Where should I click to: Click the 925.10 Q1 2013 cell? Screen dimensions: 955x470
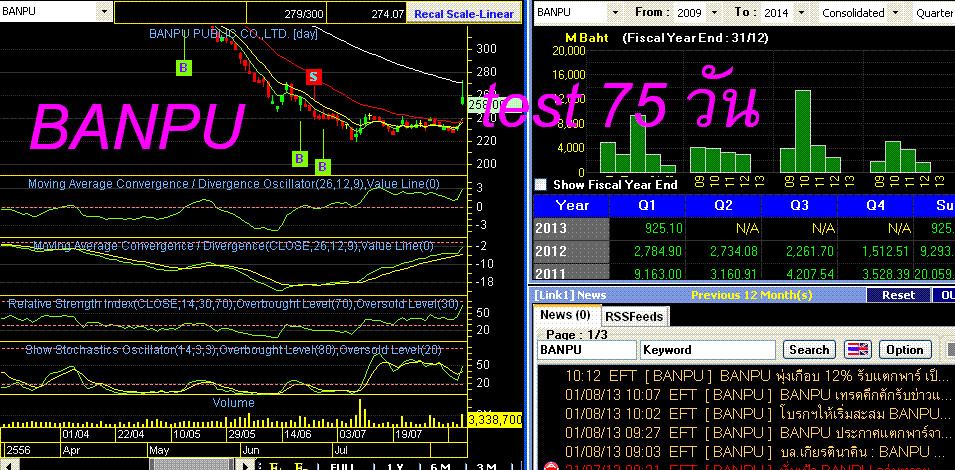[648, 228]
